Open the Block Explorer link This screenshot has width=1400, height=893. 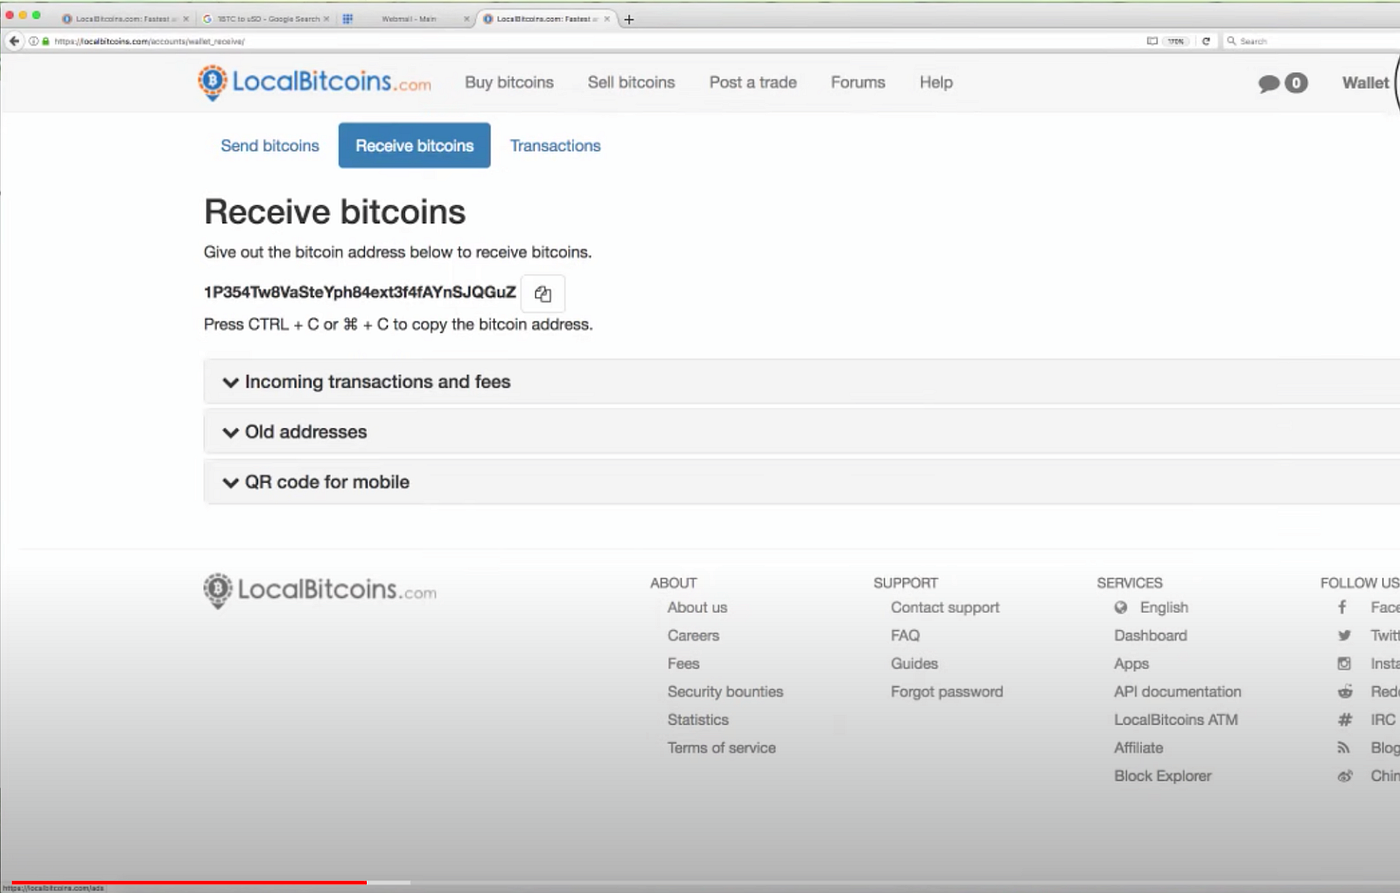pos(1162,775)
